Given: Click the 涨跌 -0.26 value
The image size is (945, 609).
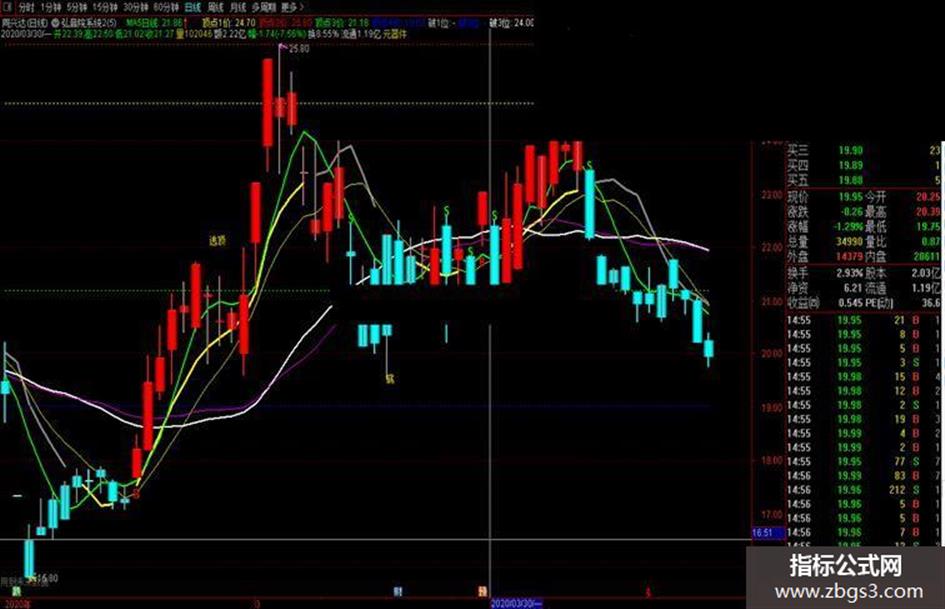Looking at the screenshot, I should [x=850, y=212].
